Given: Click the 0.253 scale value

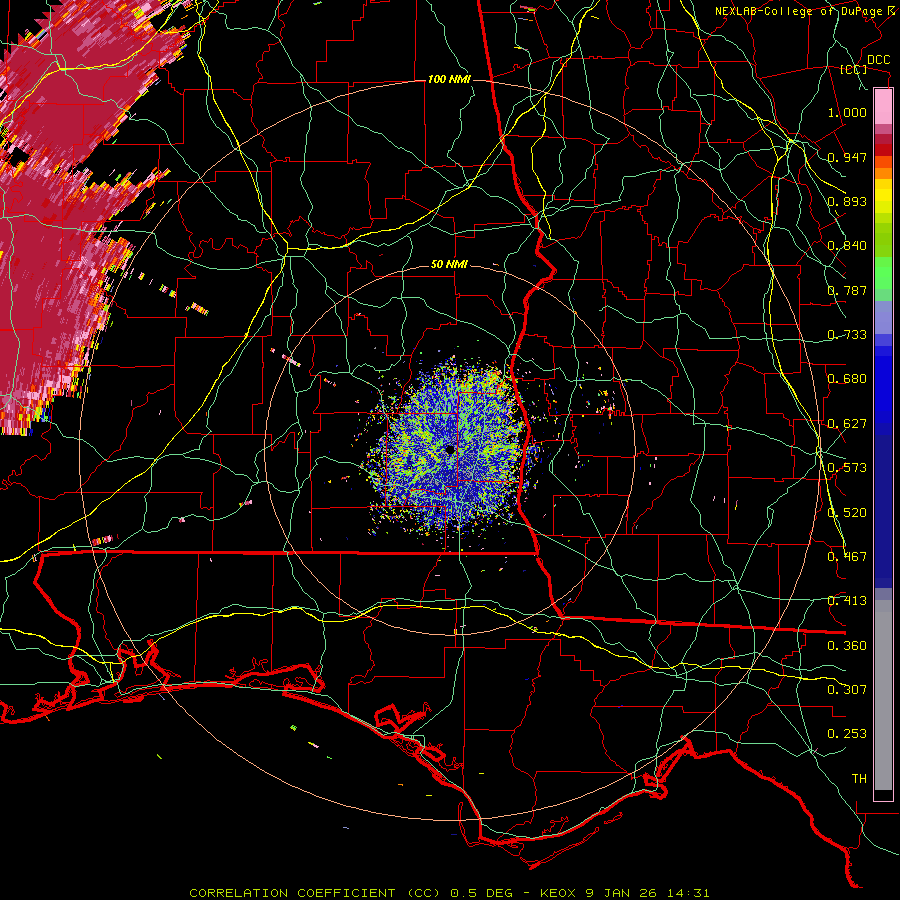Looking at the screenshot, I should coord(847,734).
